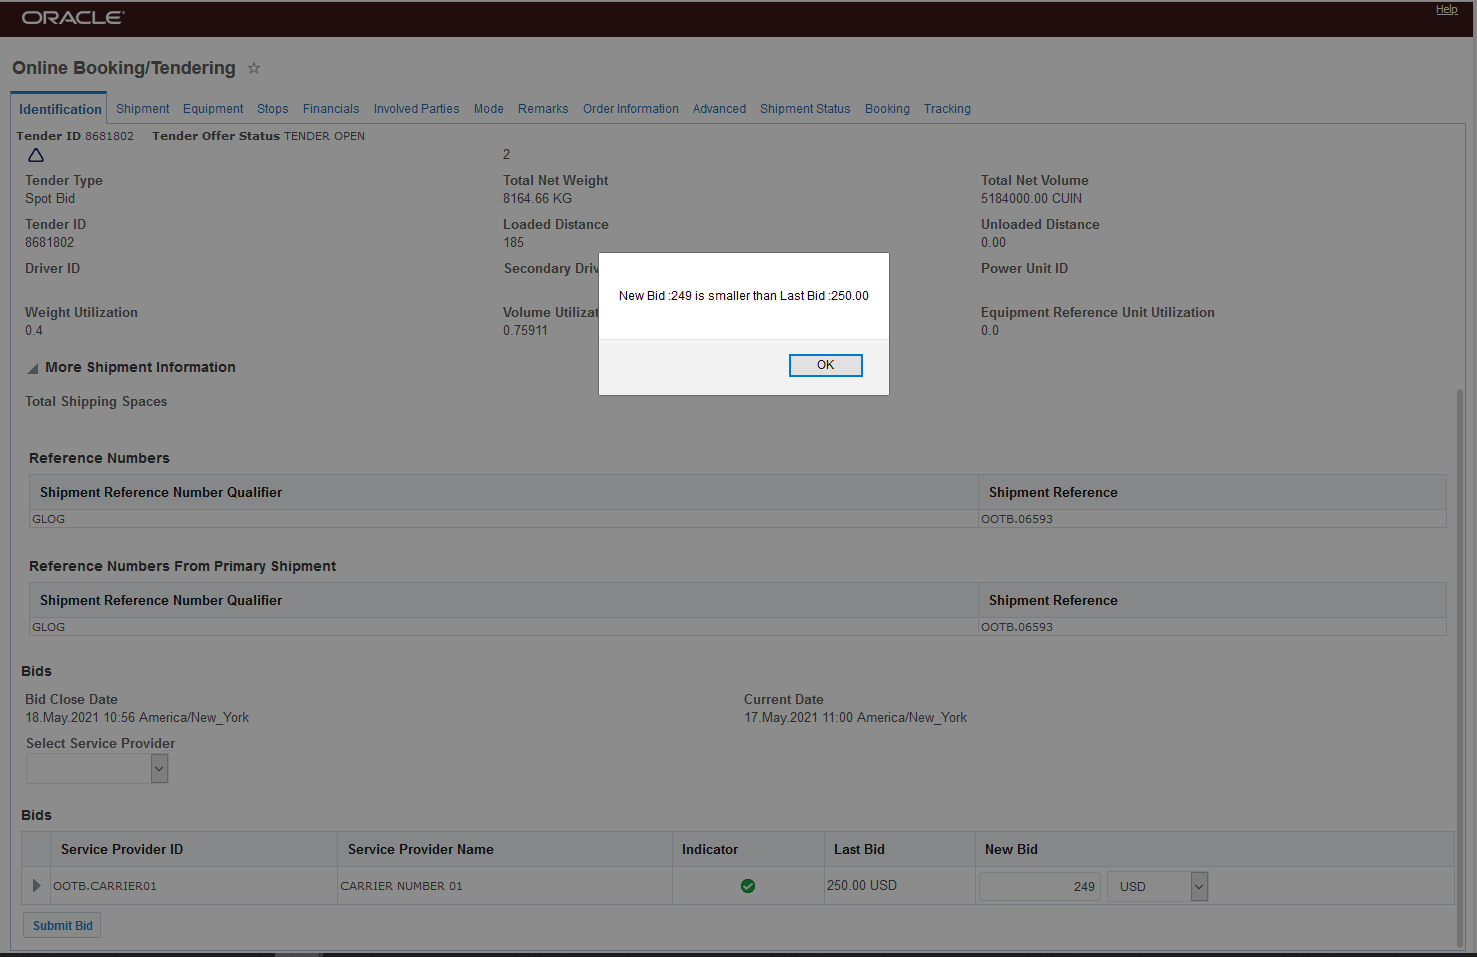The width and height of the screenshot is (1477, 957).
Task: Click the 250.00 USD last bid value
Action: (x=862, y=886)
